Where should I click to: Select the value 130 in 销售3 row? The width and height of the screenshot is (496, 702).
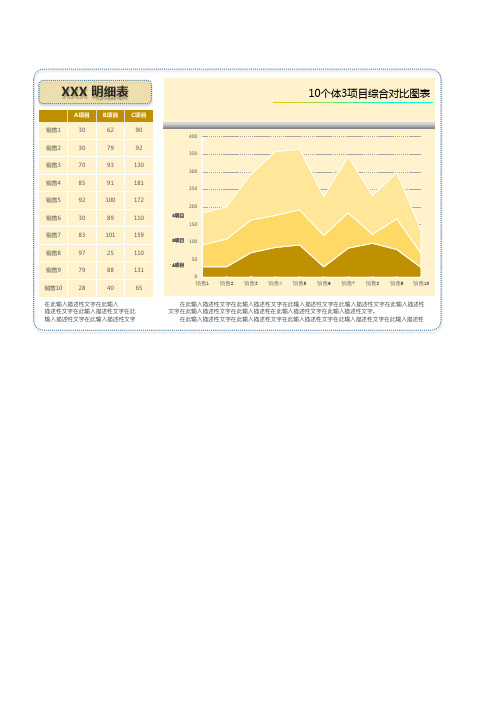click(x=139, y=165)
